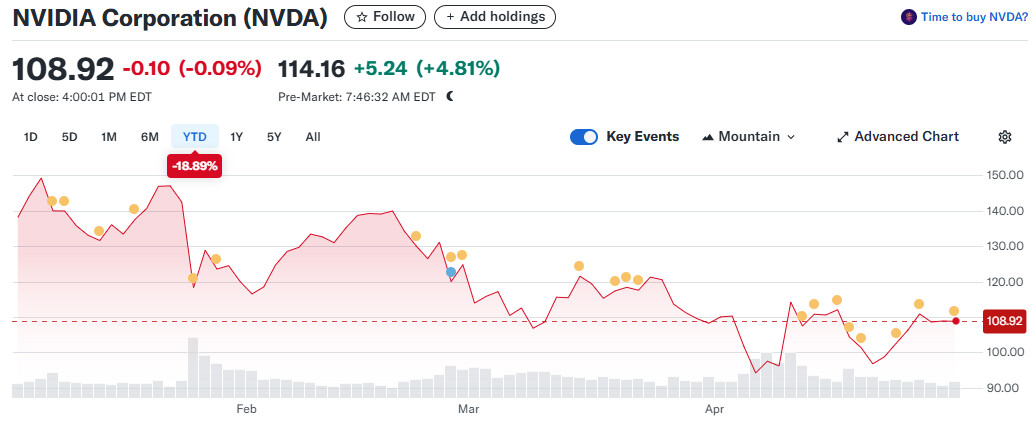
Task: Click the -18.89% YTD change badge
Action: (x=195, y=166)
